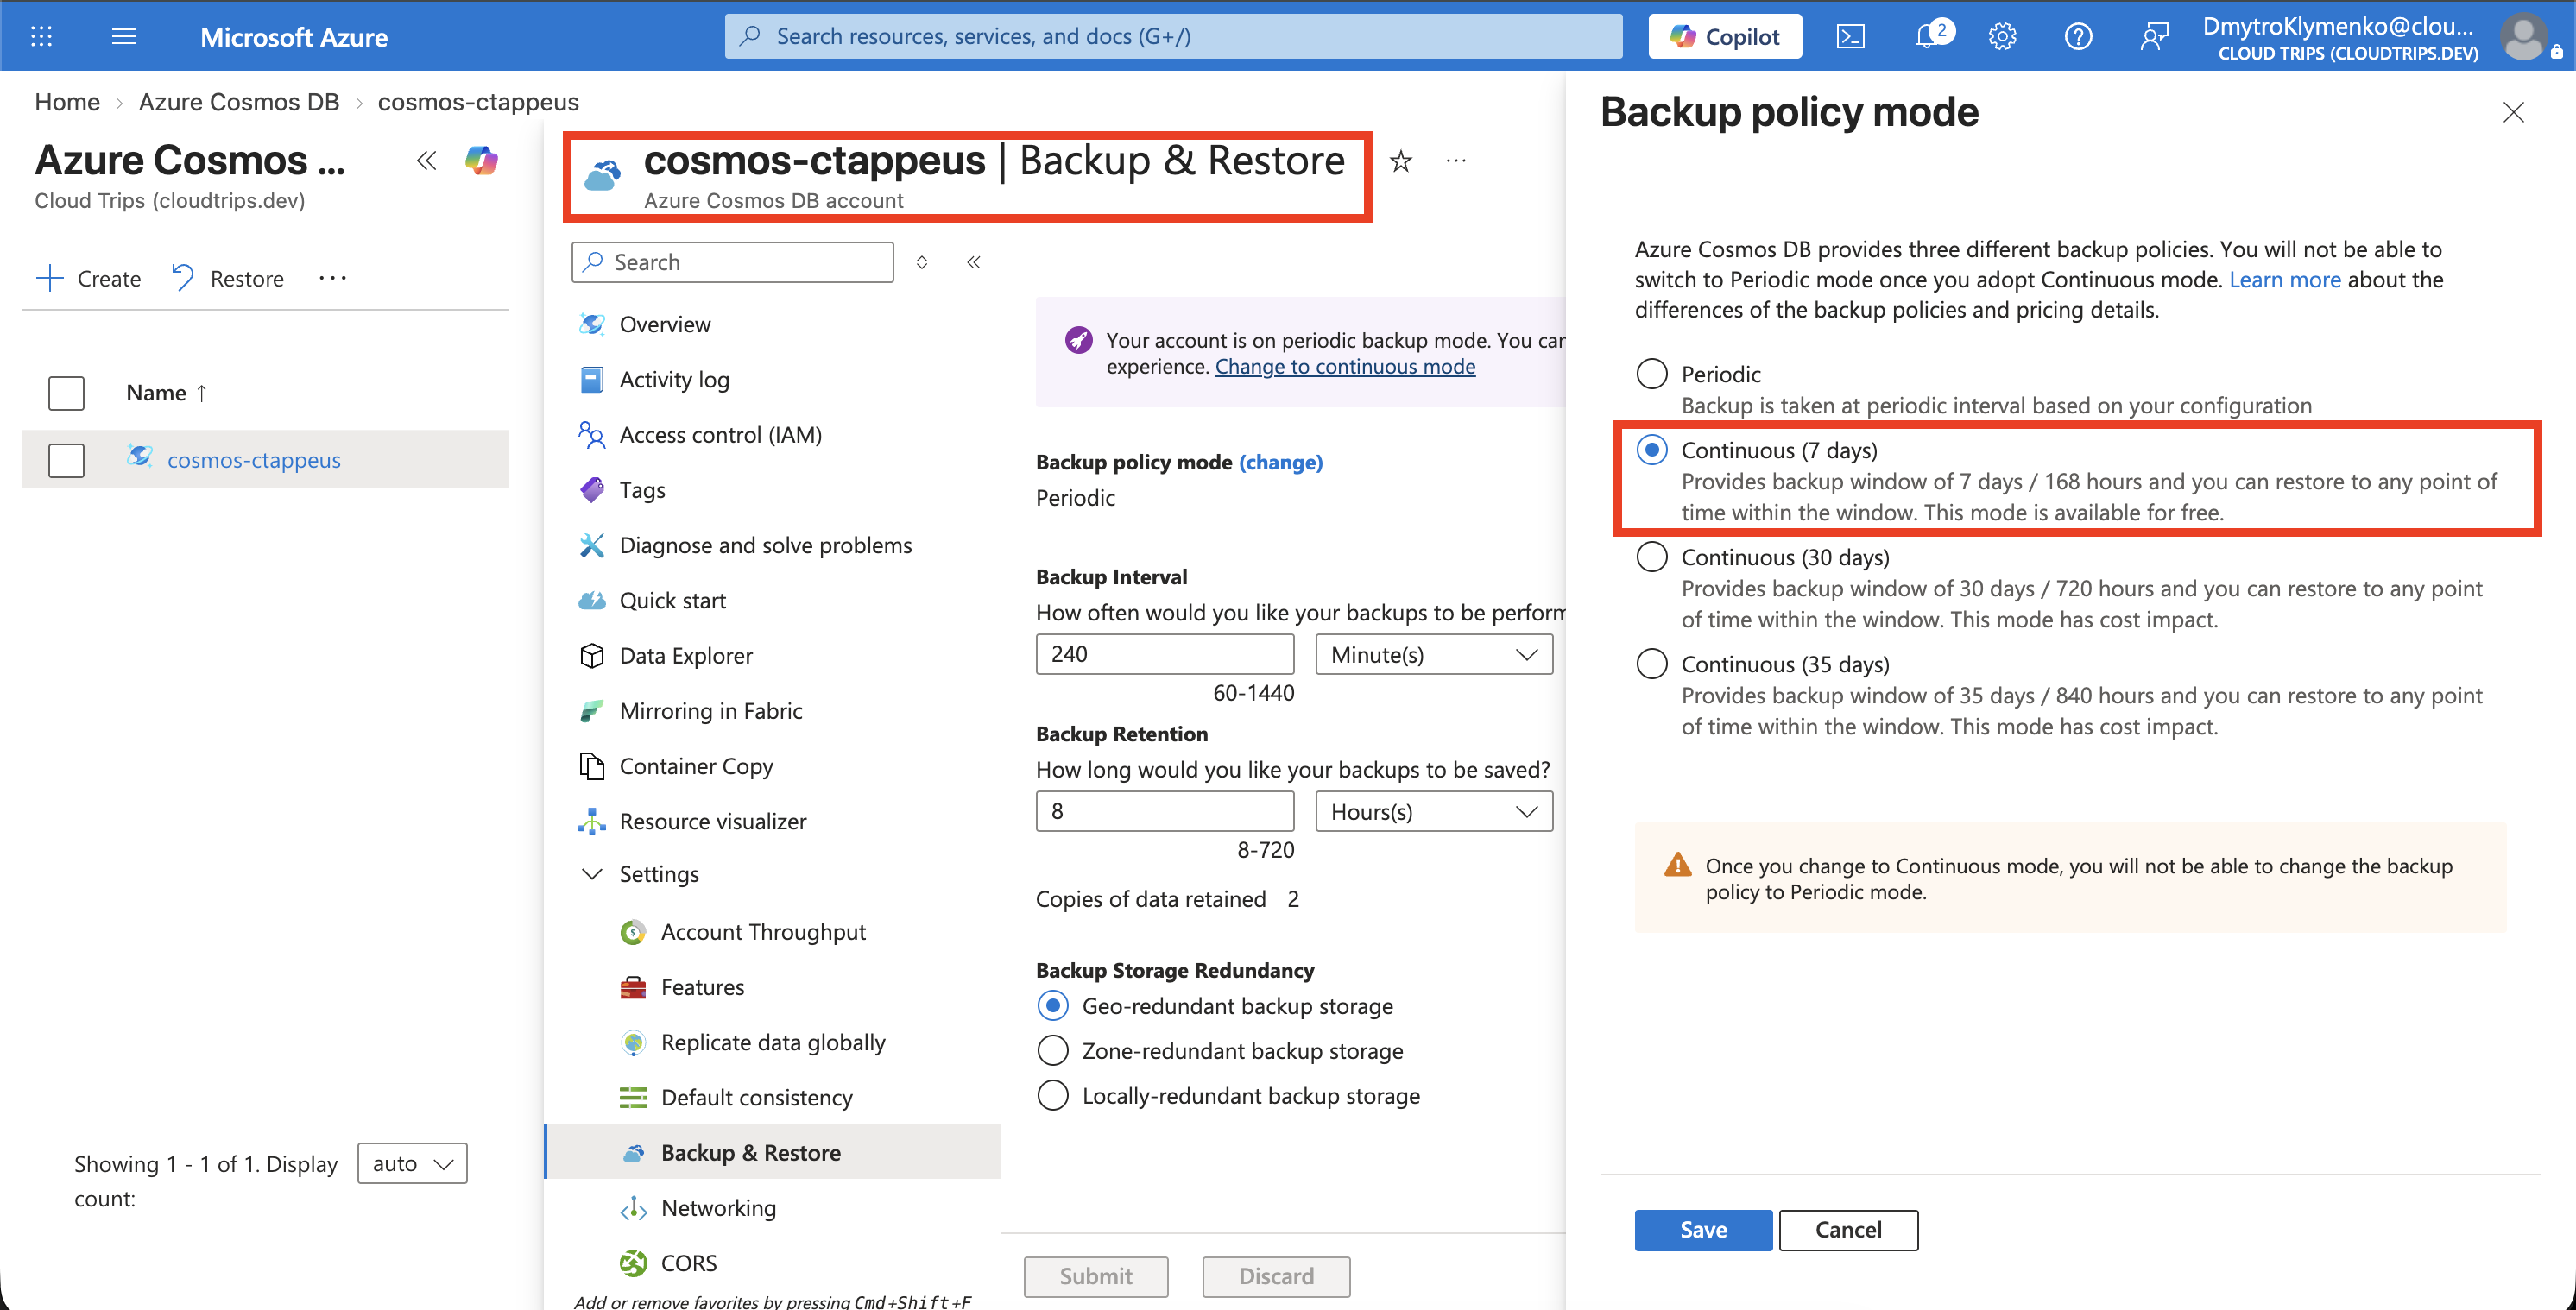Image resolution: width=2576 pixels, height=1310 pixels.
Task: Save the backup policy mode change
Action: point(1703,1229)
